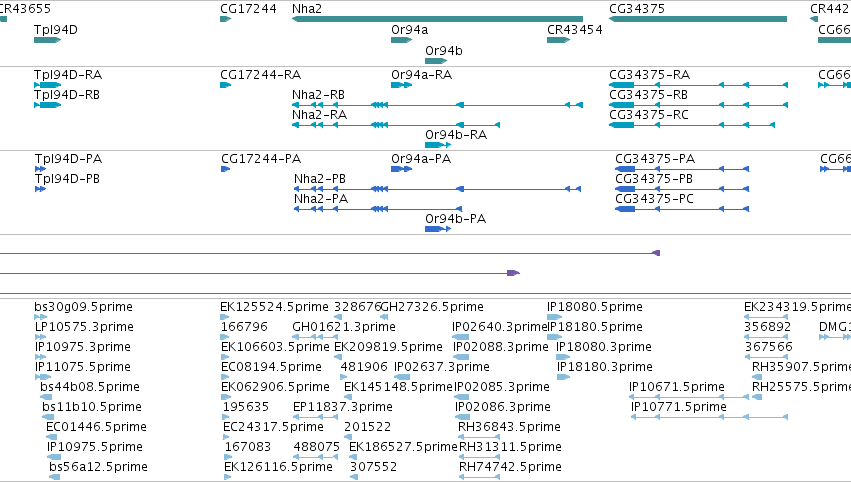Screen dimensions: 851x482
Task: Open EST RH35907.5prime
Action: pyautogui.click(x=801, y=367)
